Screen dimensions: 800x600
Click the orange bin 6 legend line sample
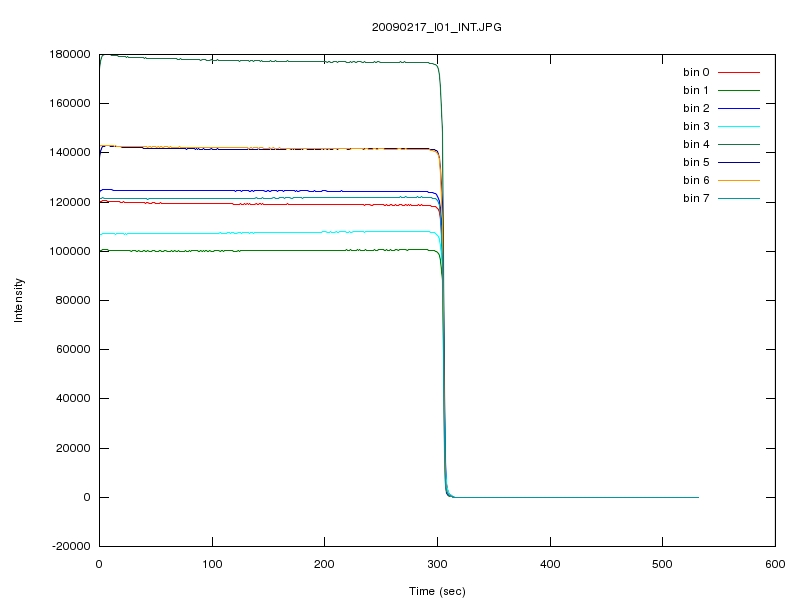739,181
